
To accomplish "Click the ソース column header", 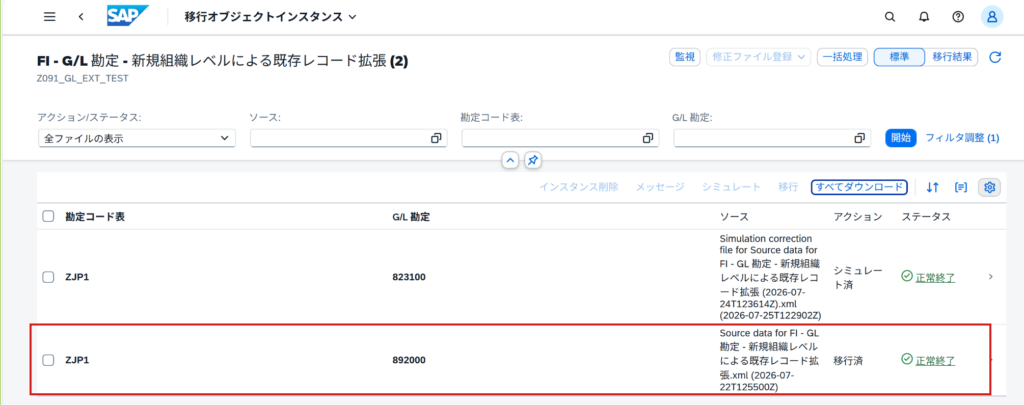I will tap(734, 216).
